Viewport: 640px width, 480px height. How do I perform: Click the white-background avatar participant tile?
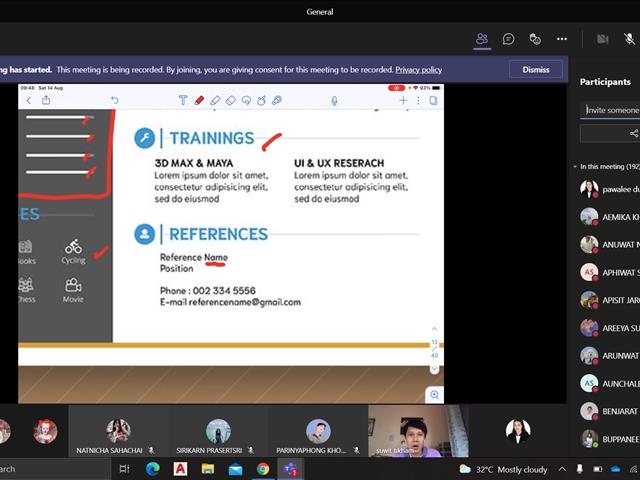pyautogui.click(x=518, y=431)
